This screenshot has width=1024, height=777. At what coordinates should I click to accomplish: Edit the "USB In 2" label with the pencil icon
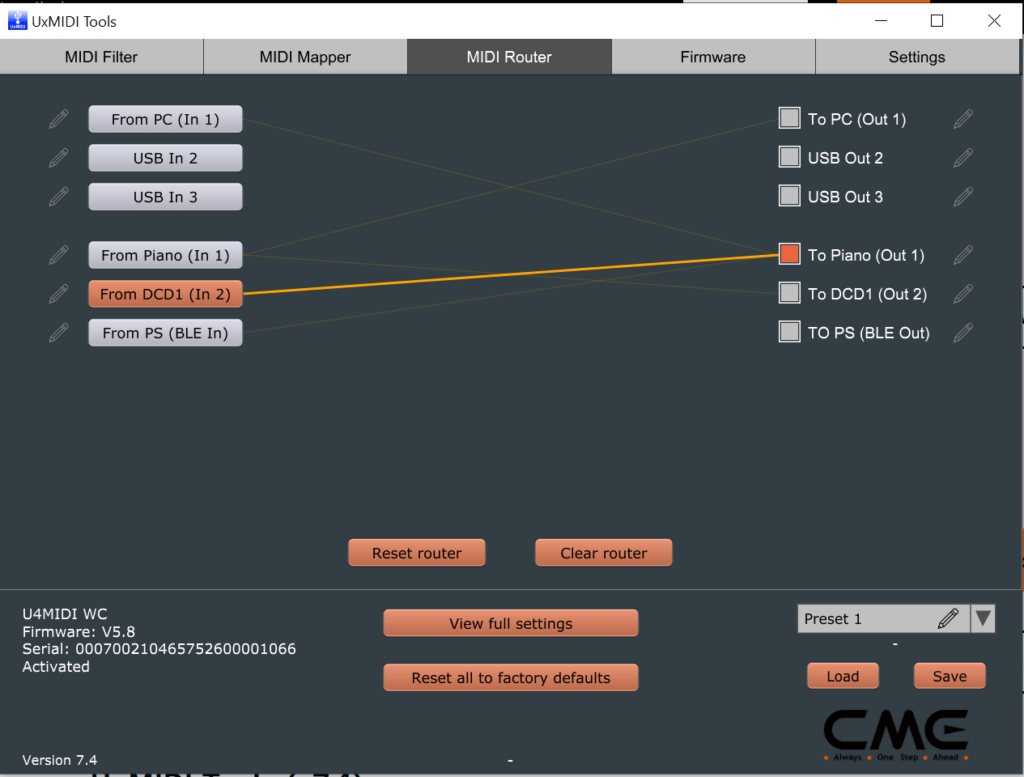[58, 157]
